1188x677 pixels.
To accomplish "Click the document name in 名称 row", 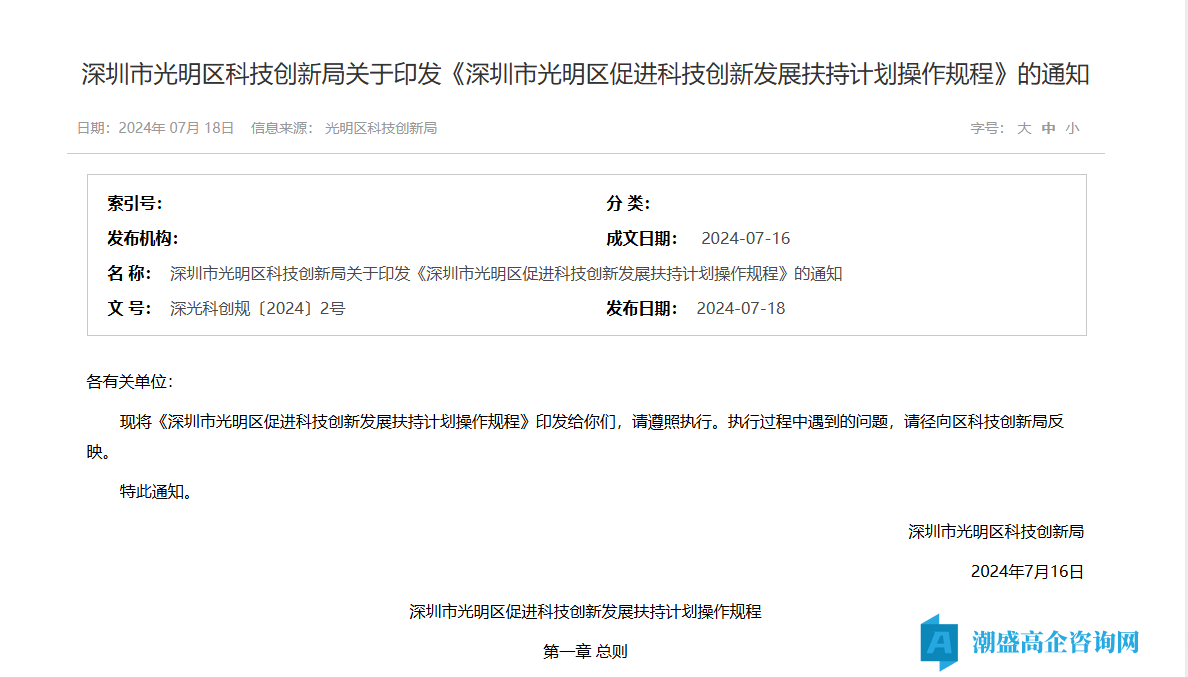I will (506, 273).
